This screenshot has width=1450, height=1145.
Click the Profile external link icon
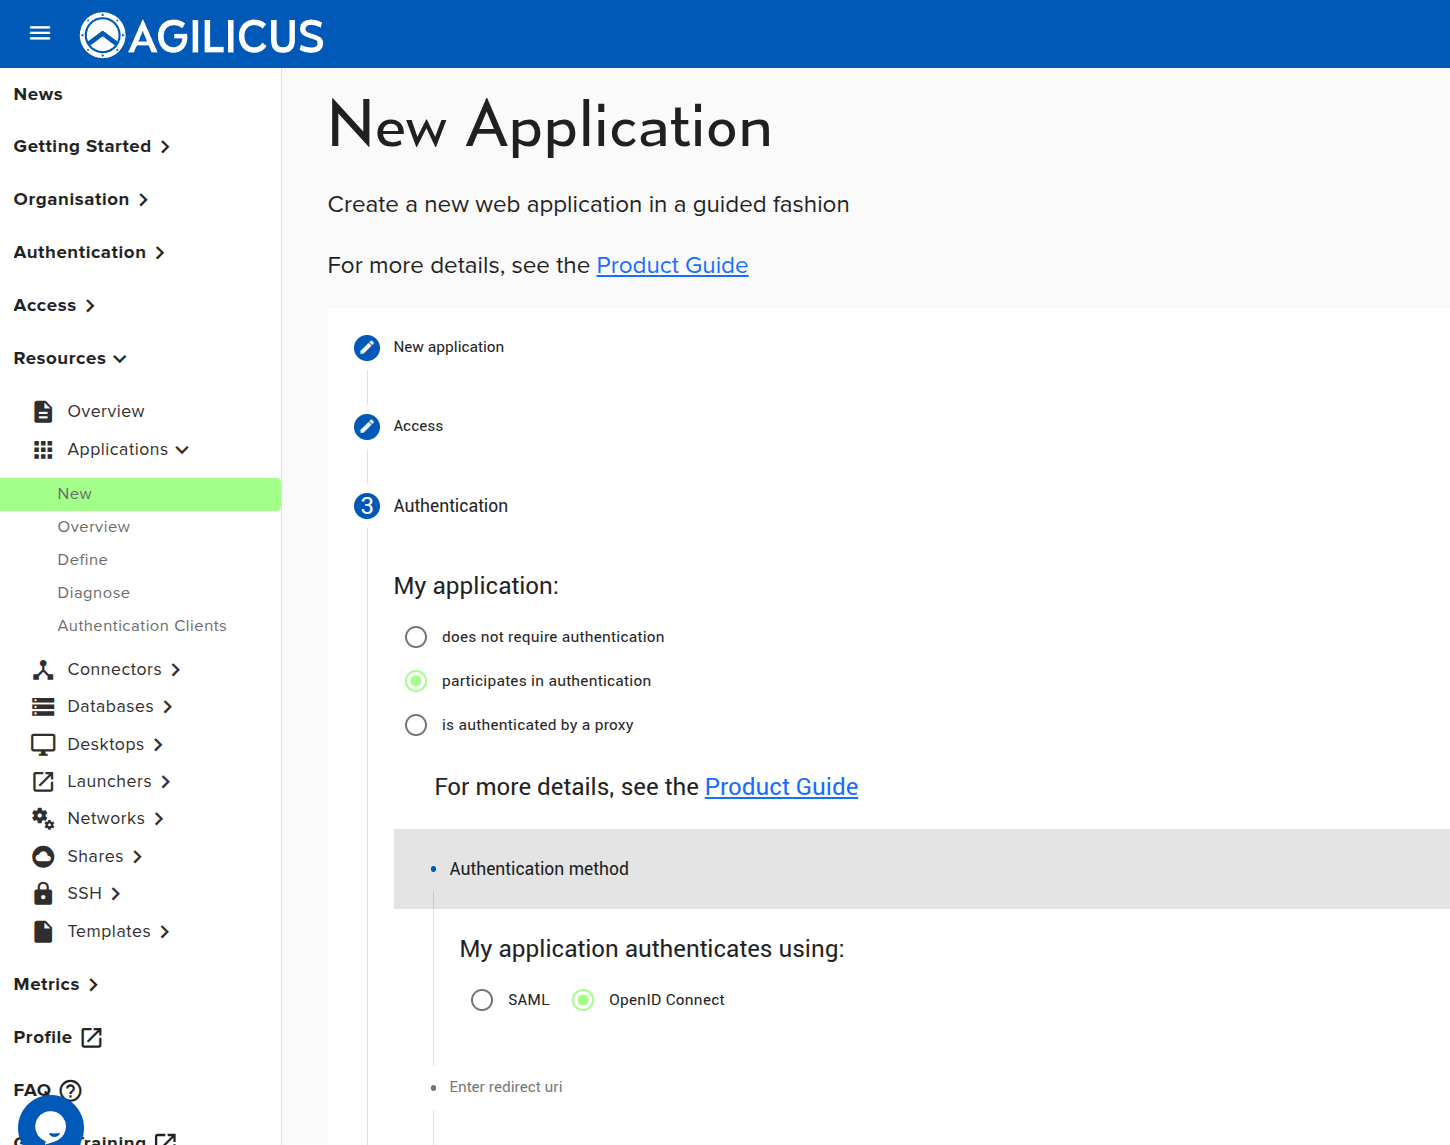pos(92,1037)
